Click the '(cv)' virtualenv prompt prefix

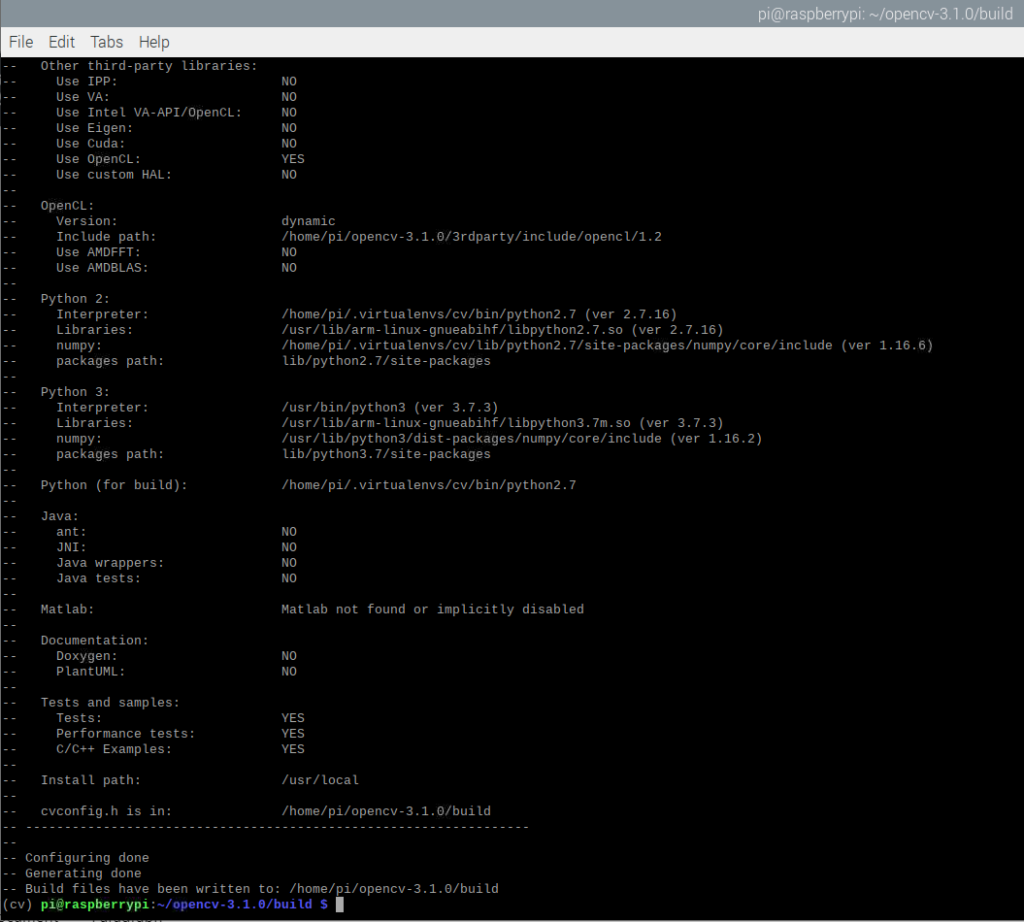point(17,905)
